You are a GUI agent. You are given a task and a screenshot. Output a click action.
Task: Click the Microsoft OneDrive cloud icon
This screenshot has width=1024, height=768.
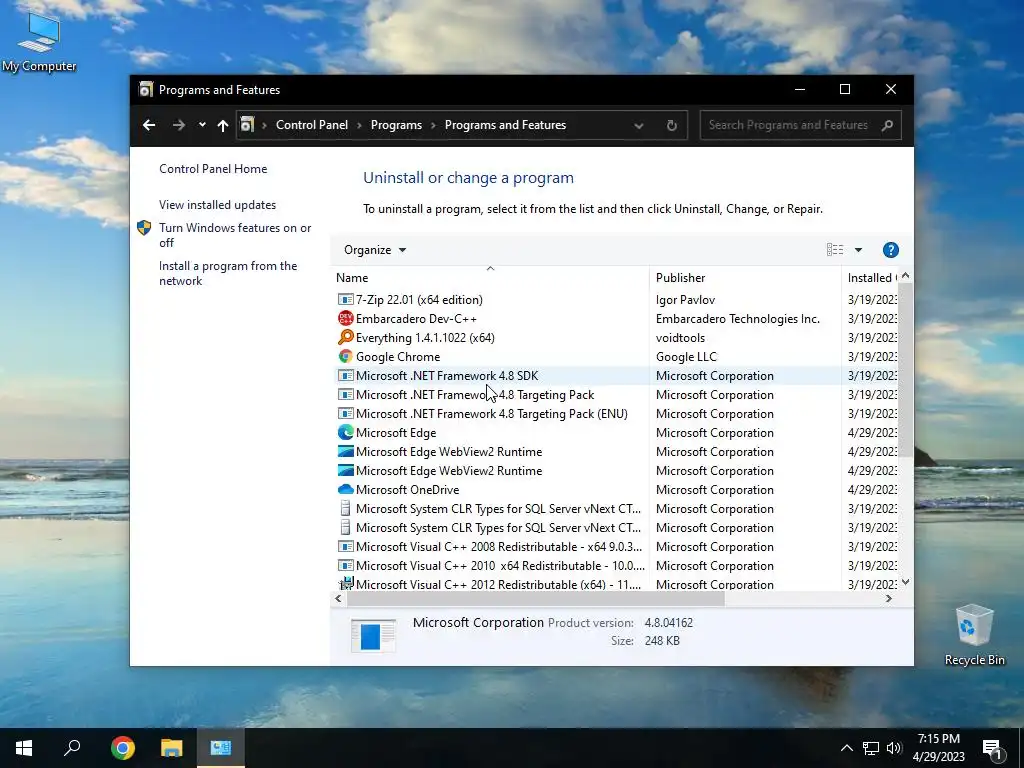[x=345, y=489]
